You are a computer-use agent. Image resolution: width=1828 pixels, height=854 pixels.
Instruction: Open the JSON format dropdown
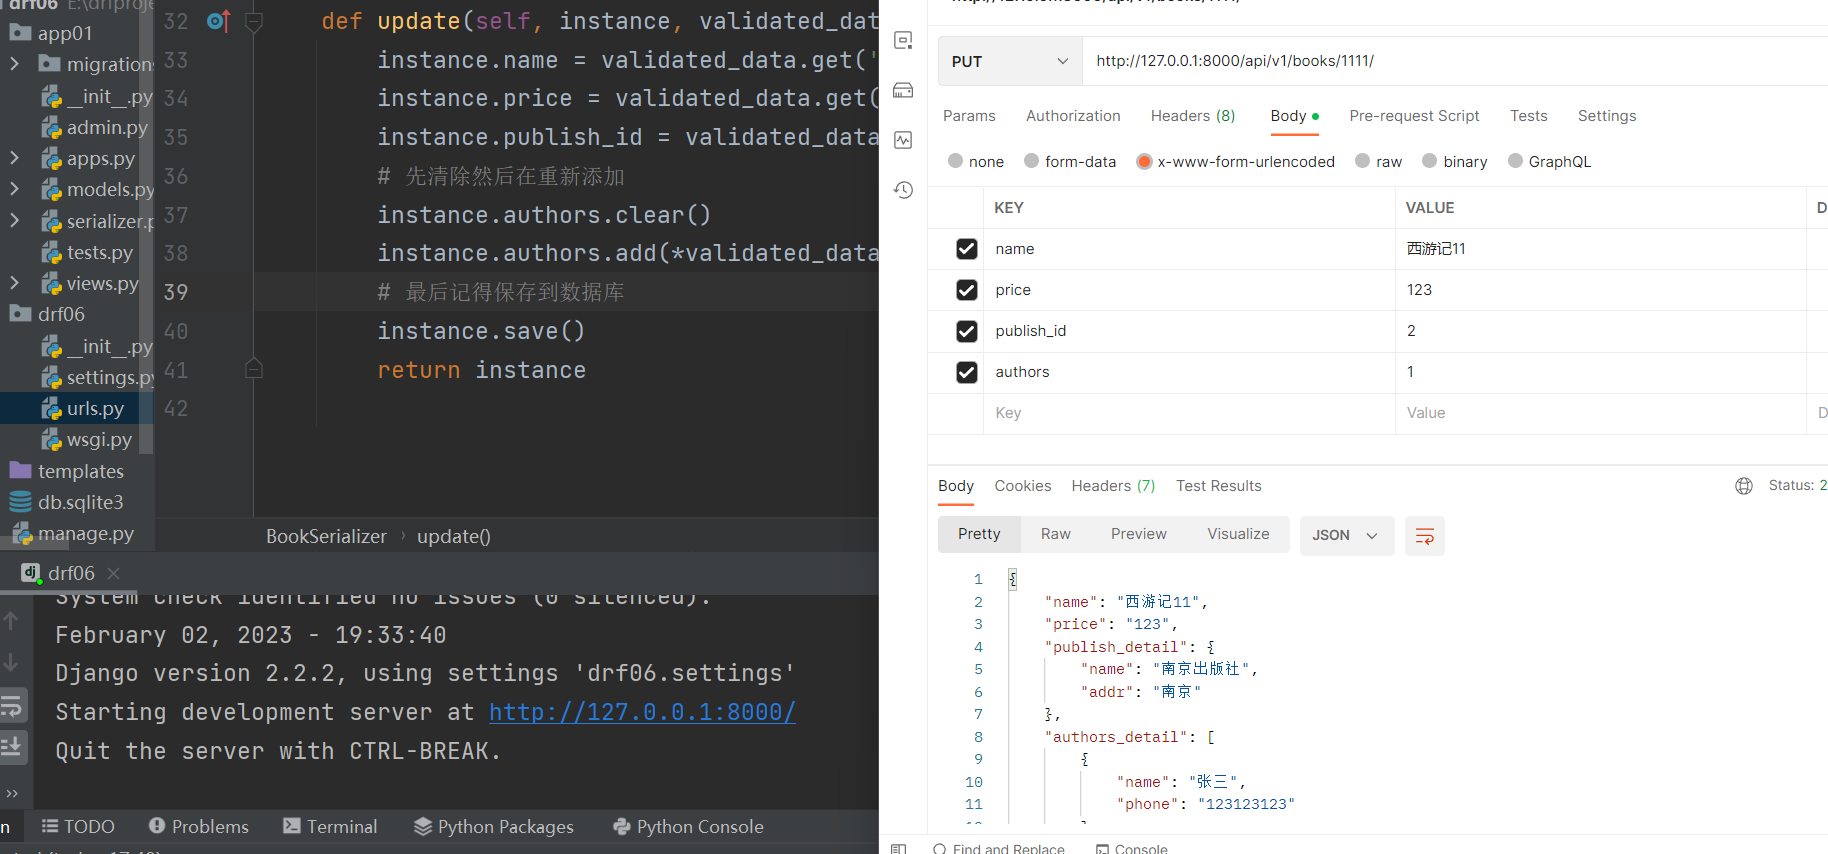pos(1346,536)
